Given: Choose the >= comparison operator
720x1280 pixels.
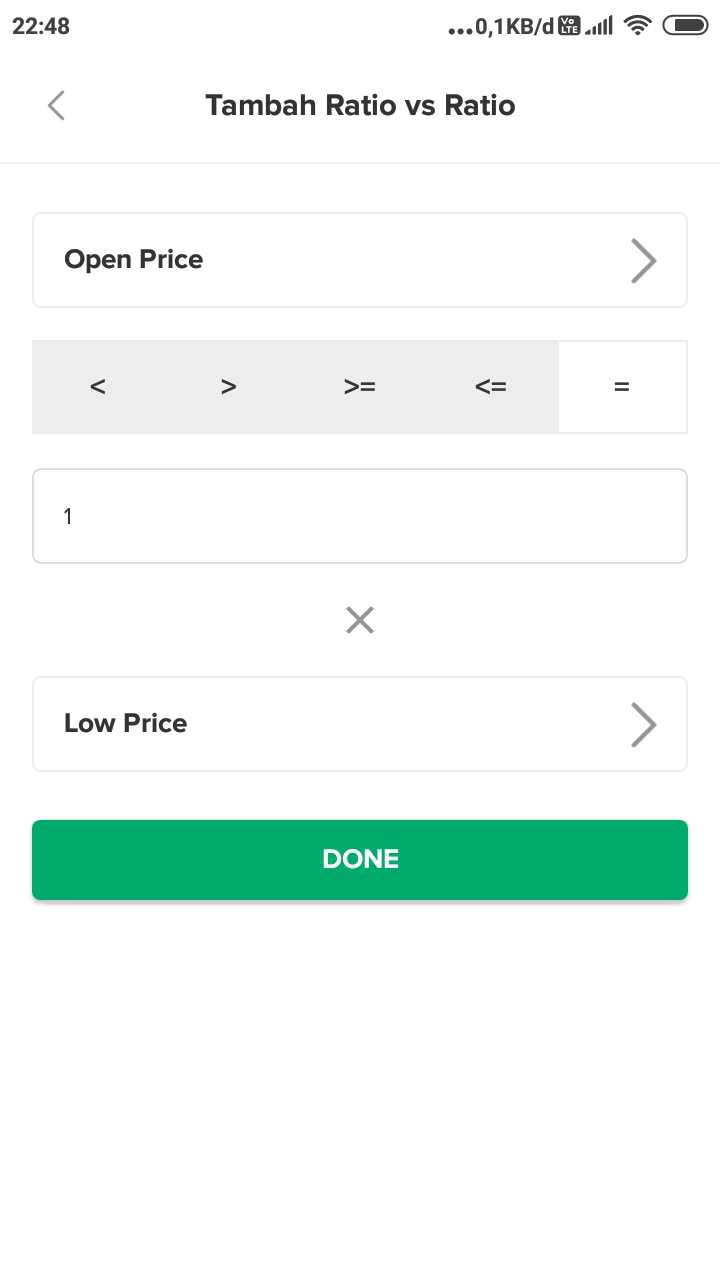Looking at the screenshot, I should coord(360,387).
